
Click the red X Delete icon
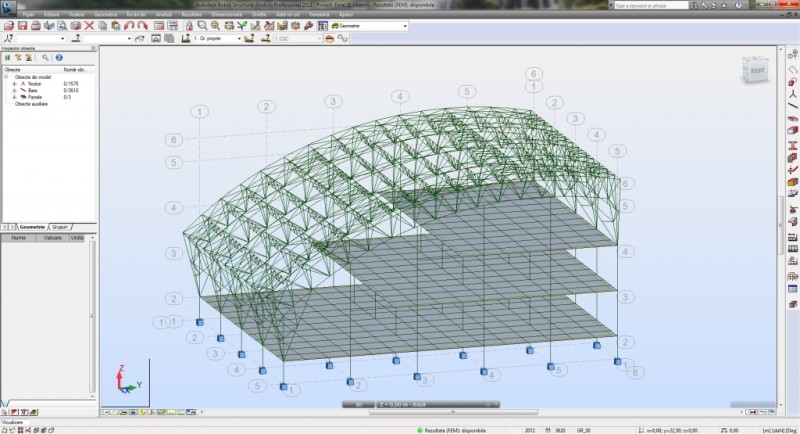pyautogui.click(x=89, y=26)
